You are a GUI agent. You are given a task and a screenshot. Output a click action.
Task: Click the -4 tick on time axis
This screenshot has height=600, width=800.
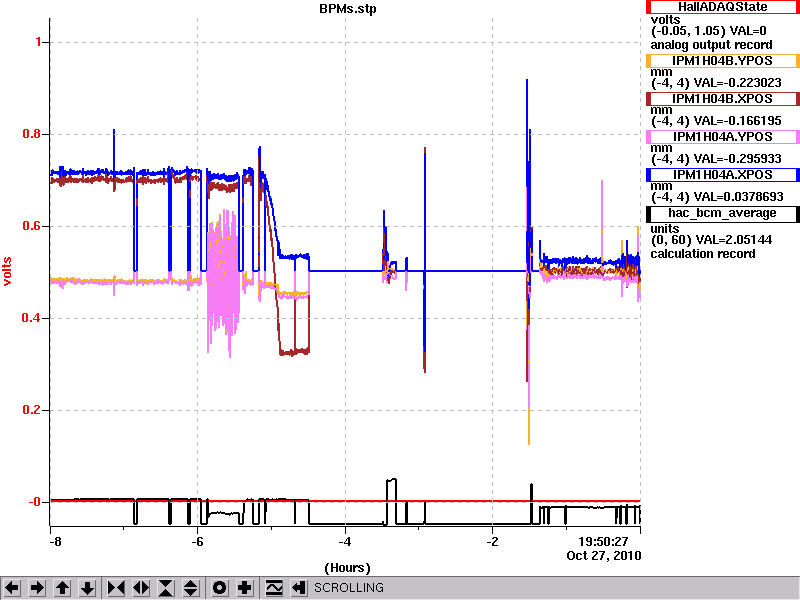(345, 542)
